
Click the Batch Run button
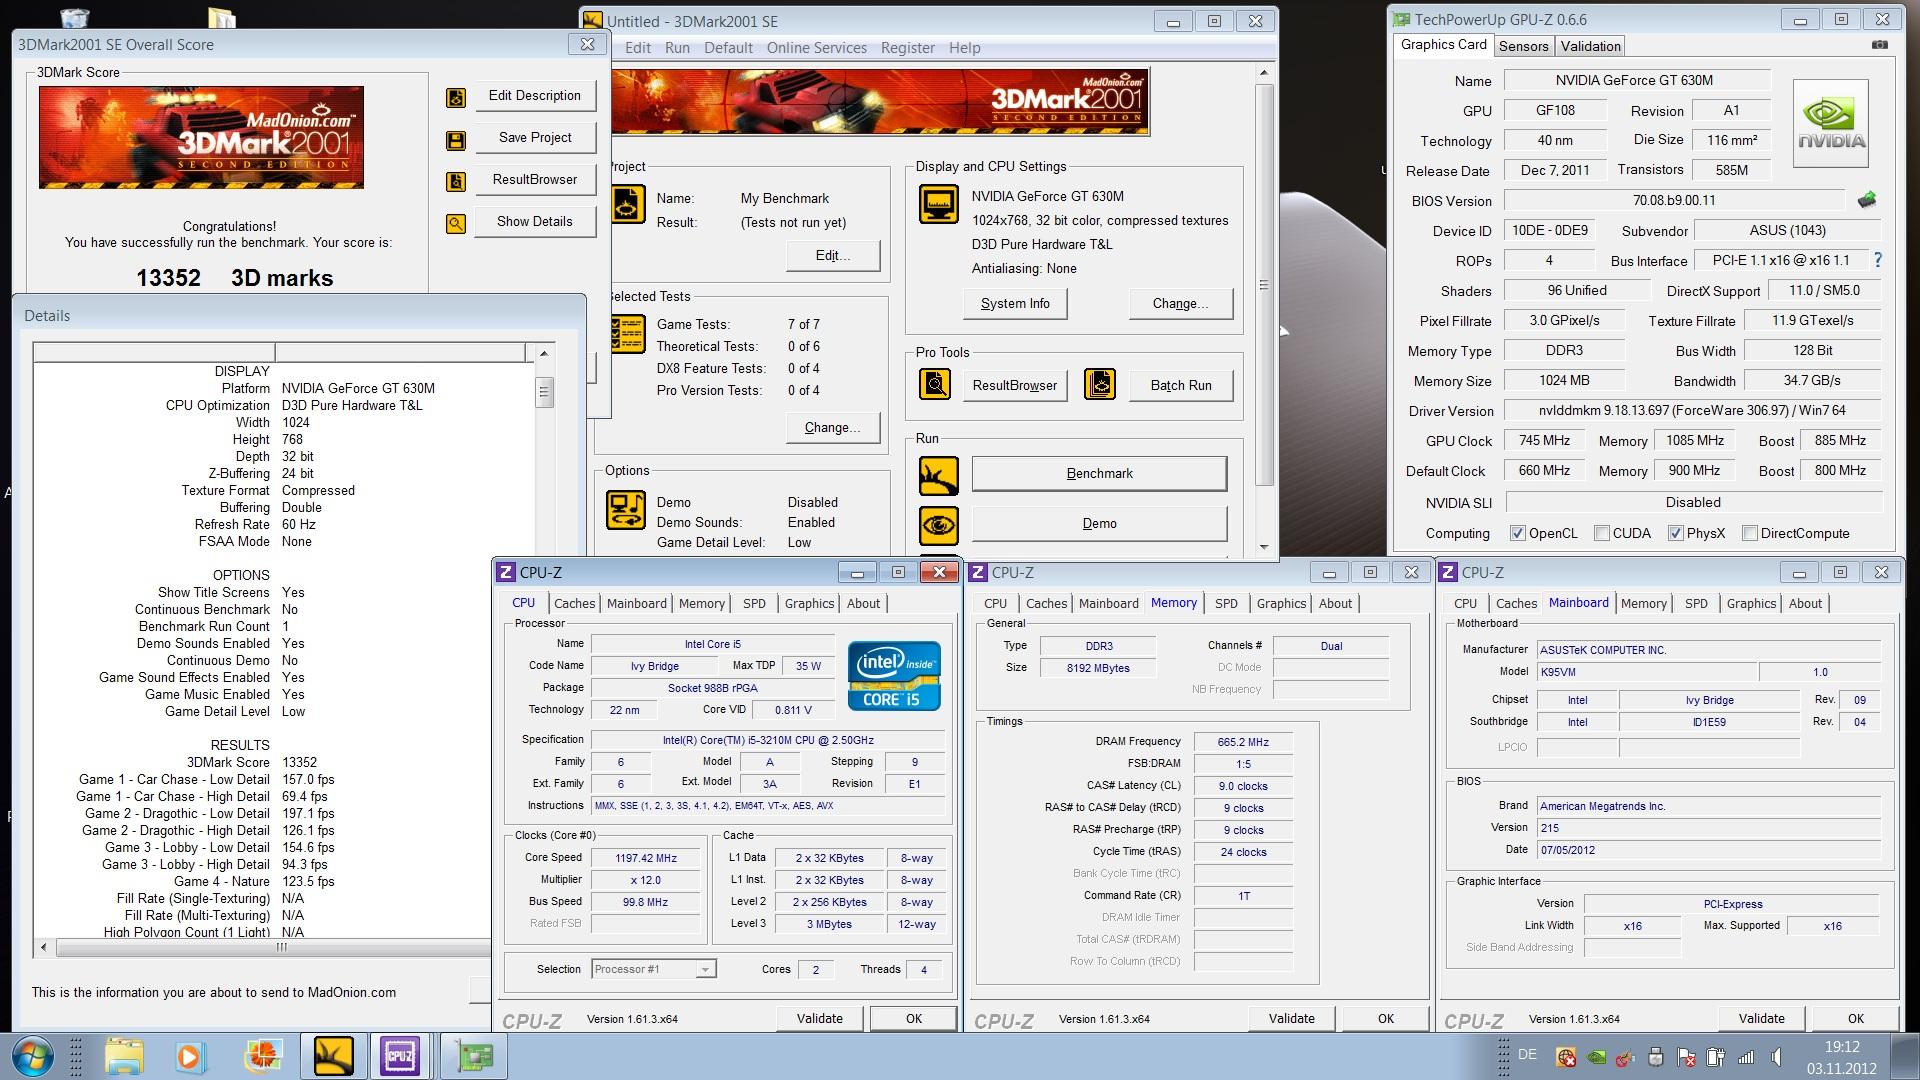point(1180,386)
